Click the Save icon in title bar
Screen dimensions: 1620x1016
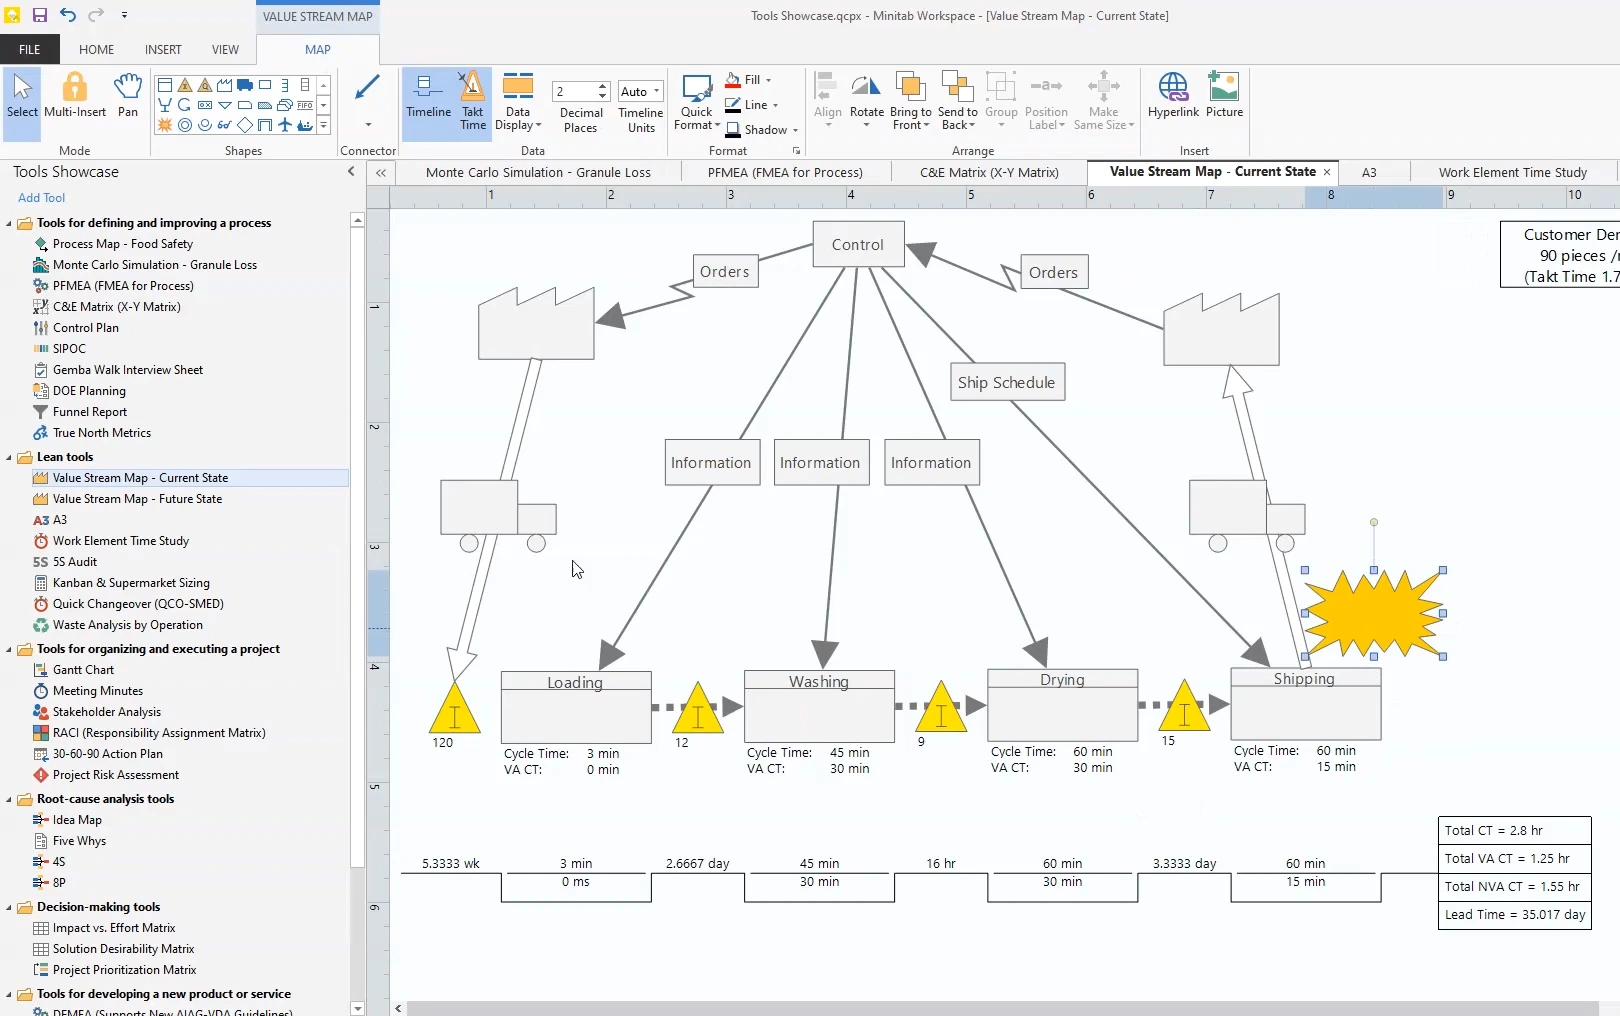click(x=40, y=15)
